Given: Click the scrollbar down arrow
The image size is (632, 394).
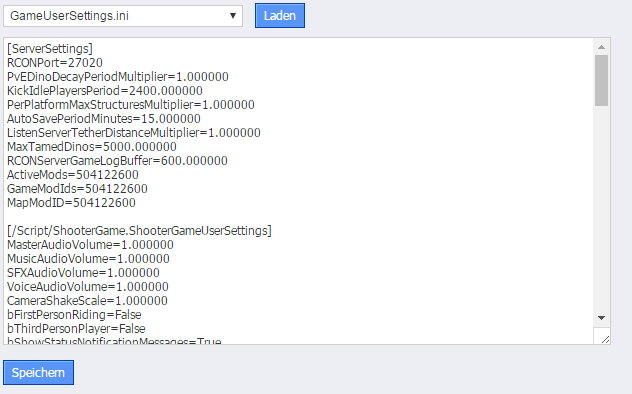Looking at the screenshot, I should click(x=601, y=318).
